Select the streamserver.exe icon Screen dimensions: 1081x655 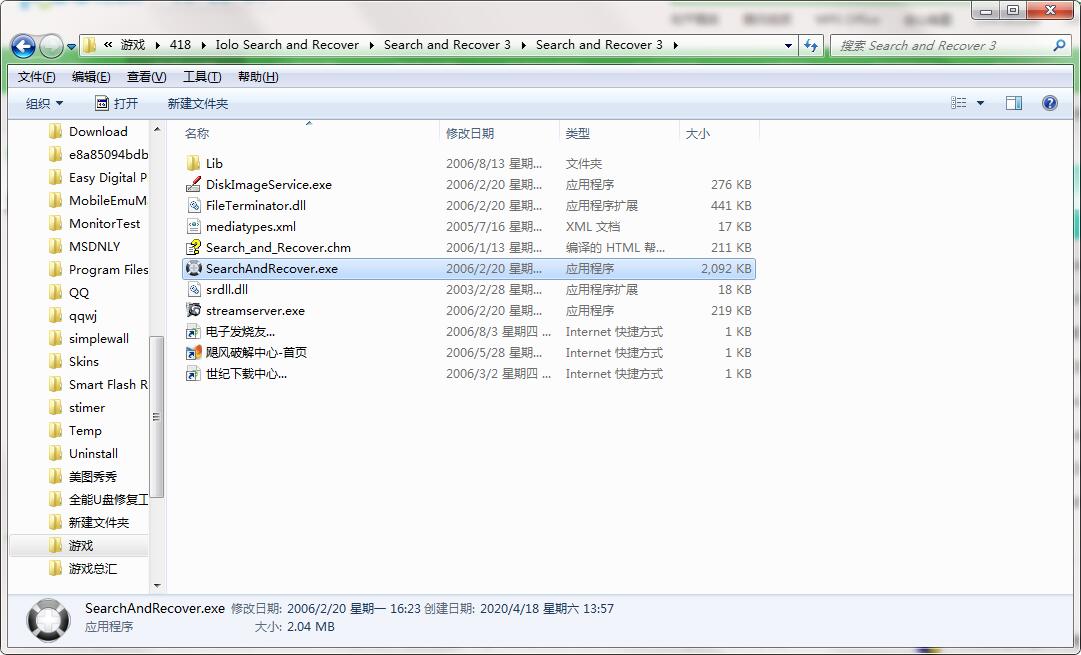point(193,310)
